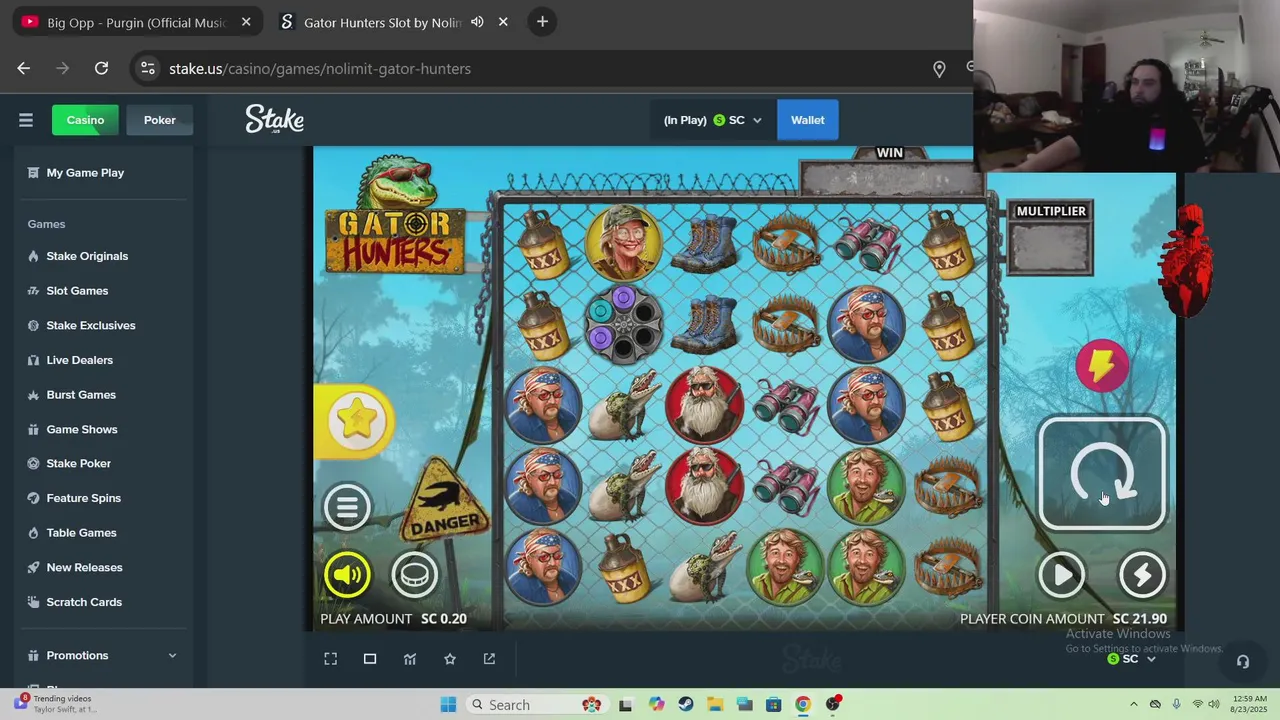Screen dimensions: 1280x720
Task: Open a new browser tab
Action: point(542,22)
